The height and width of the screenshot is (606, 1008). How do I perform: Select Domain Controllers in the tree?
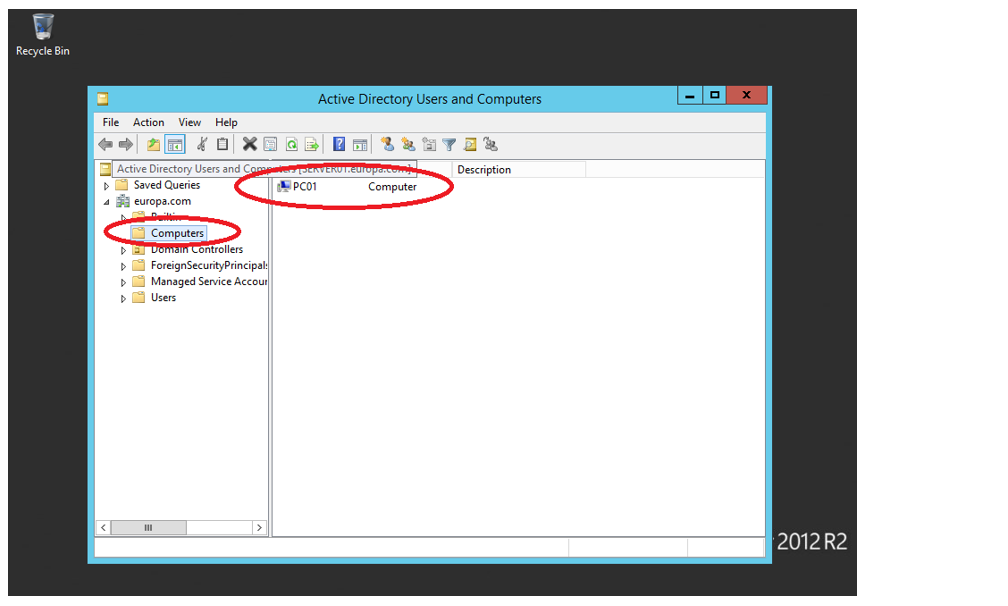pos(197,249)
